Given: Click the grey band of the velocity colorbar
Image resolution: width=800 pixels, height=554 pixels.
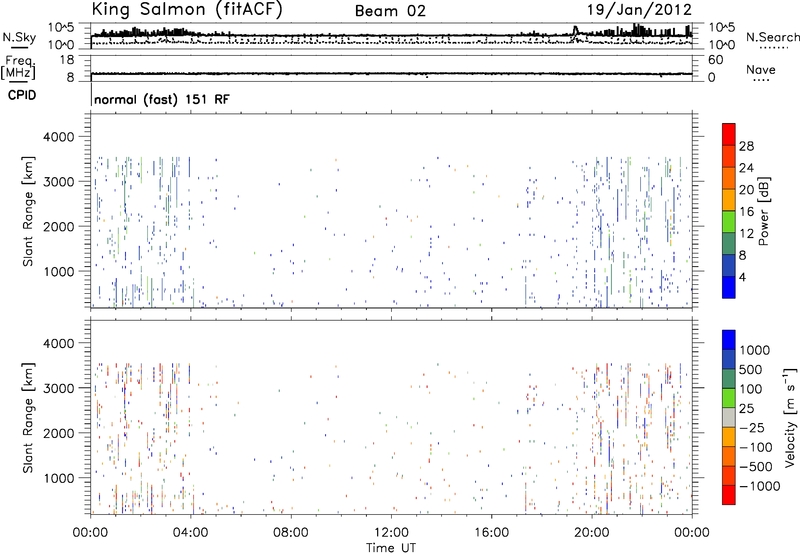Looking at the screenshot, I should (x=729, y=418).
